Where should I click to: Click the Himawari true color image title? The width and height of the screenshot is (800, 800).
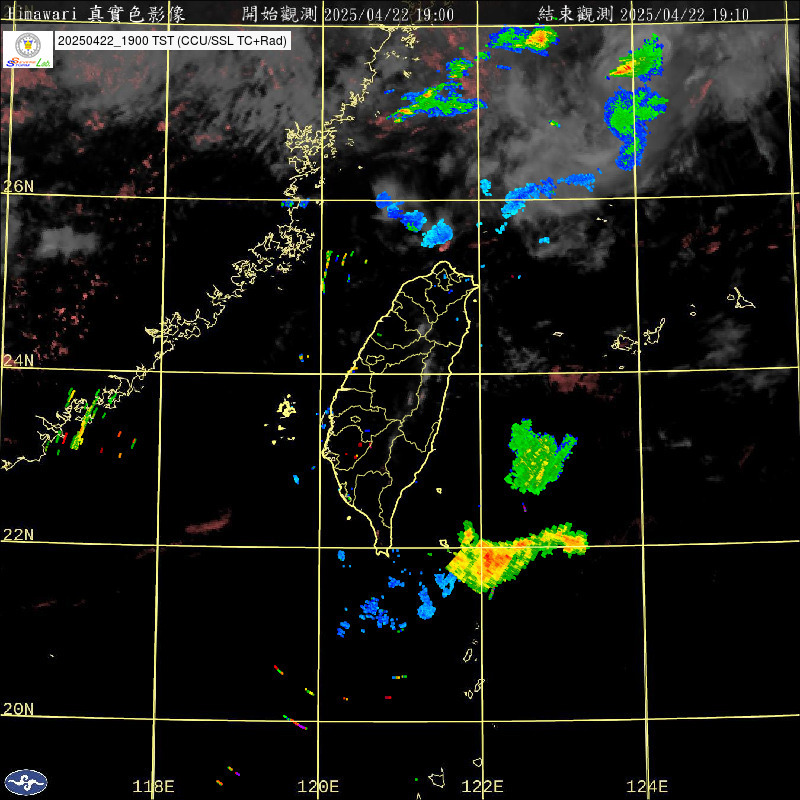pyautogui.click(x=96, y=14)
